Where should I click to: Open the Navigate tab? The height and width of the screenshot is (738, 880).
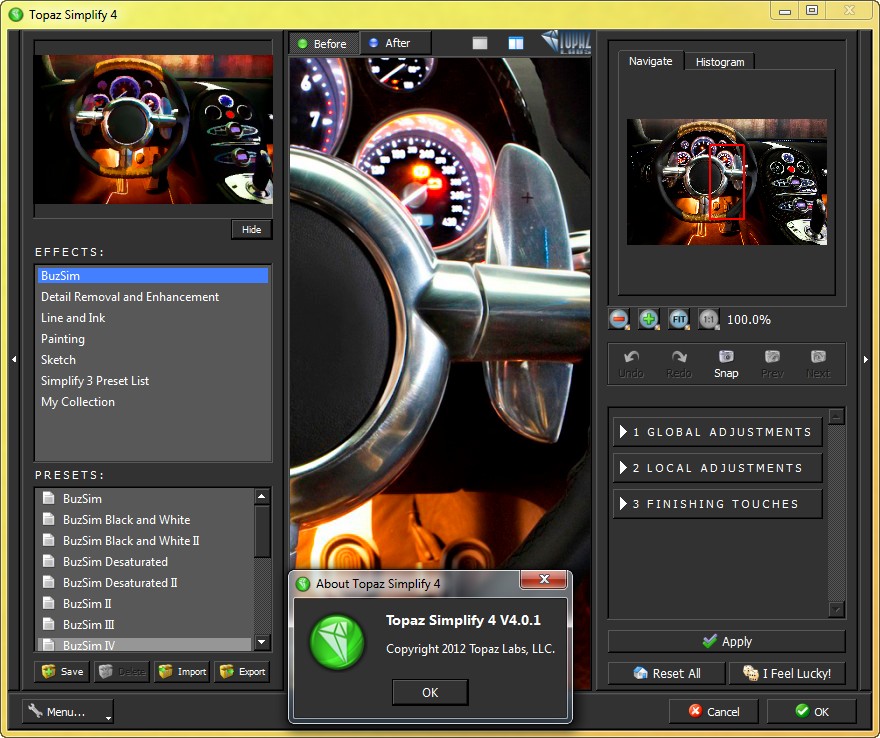[x=650, y=61]
